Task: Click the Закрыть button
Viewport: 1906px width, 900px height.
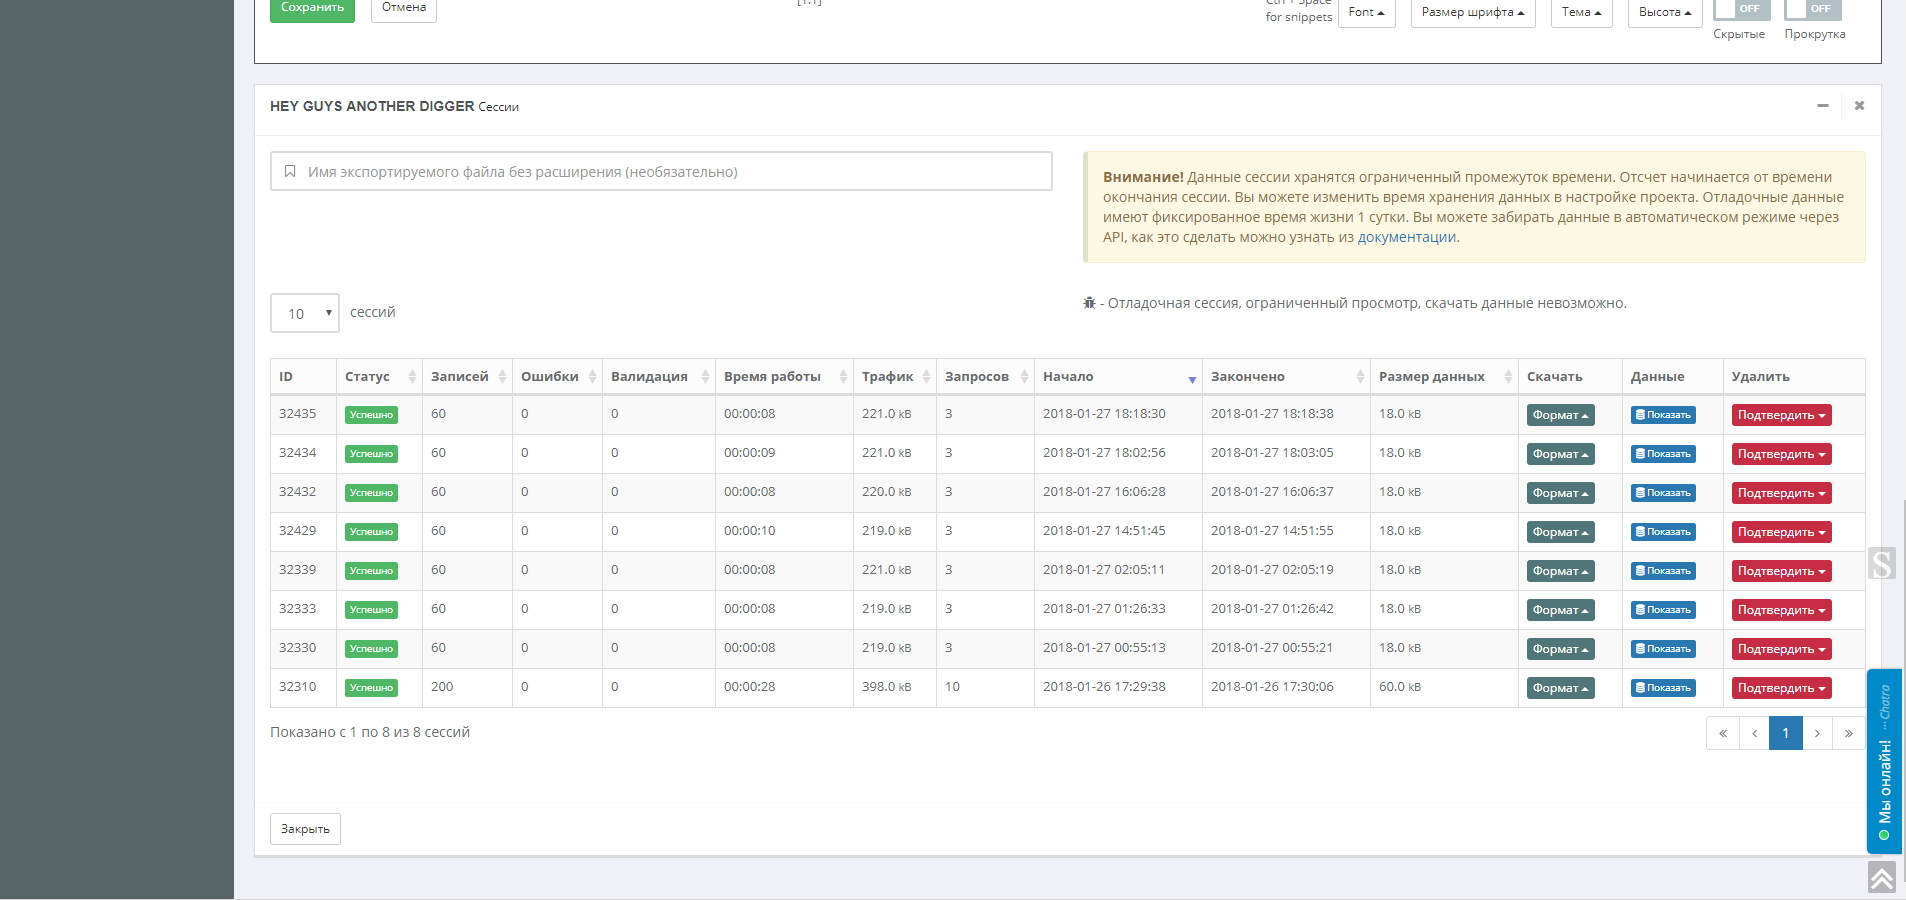Action: (x=305, y=829)
